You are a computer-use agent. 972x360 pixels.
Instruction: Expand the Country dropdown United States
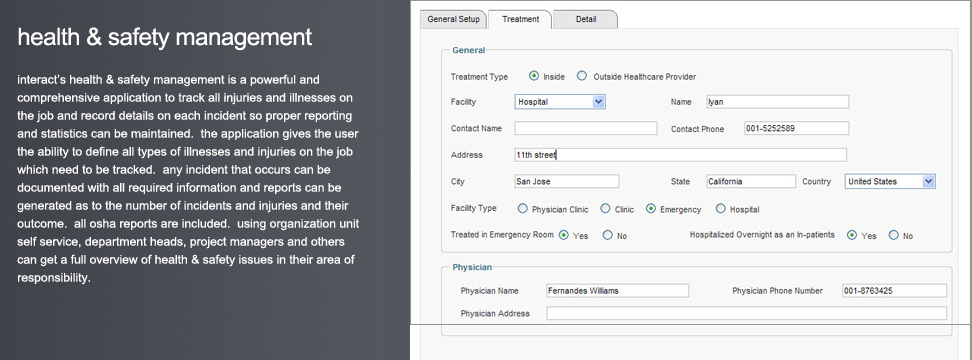(x=890, y=182)
